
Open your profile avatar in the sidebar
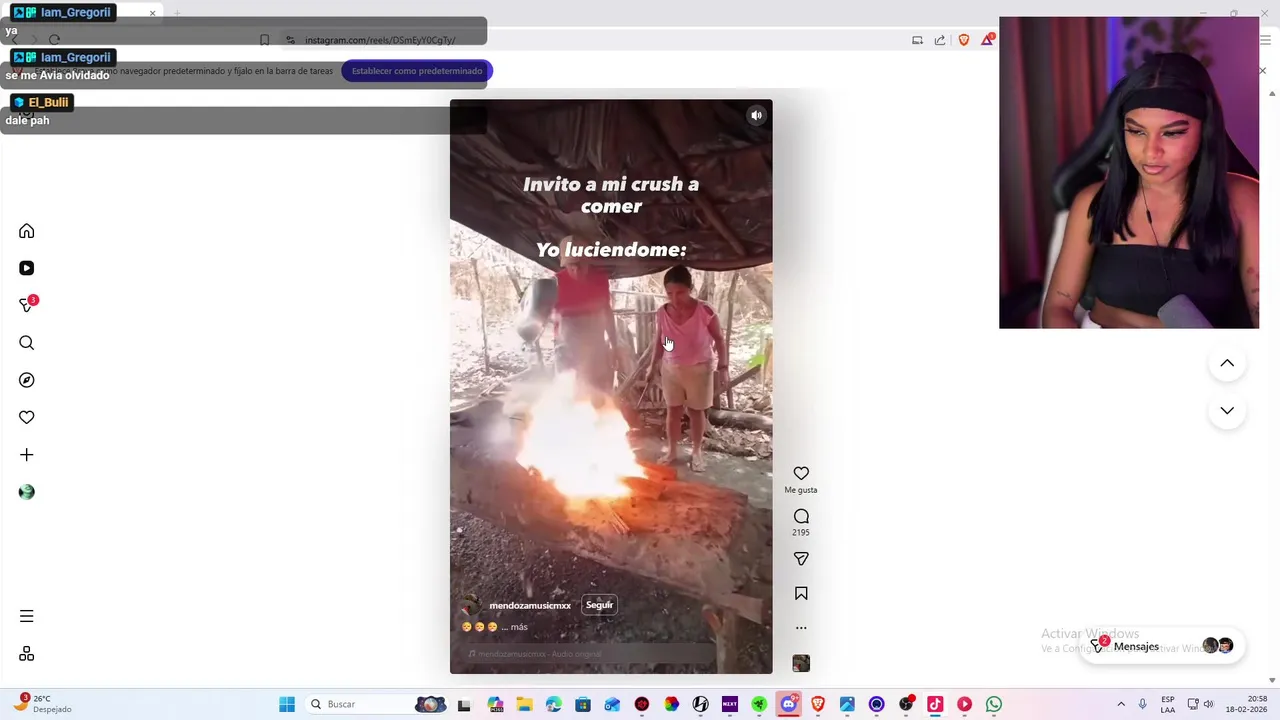pos(27,492)
